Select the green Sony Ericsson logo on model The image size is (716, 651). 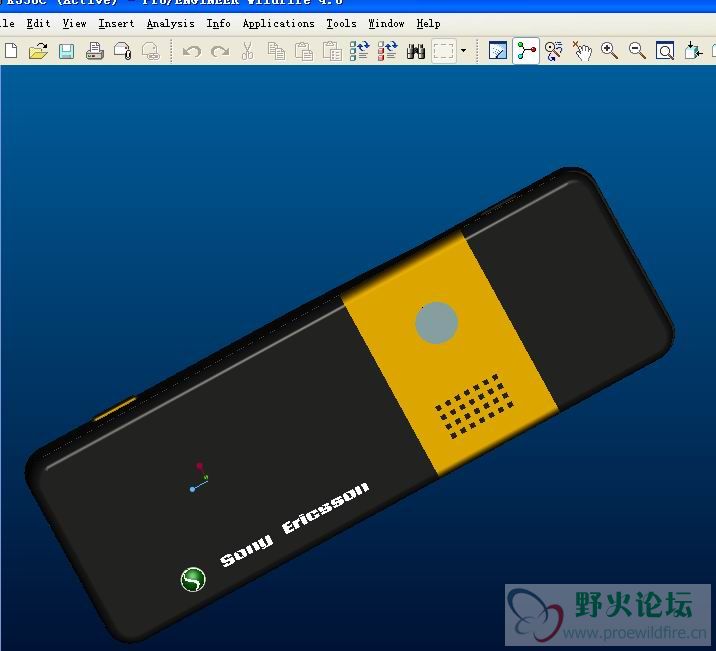[193, 579]
